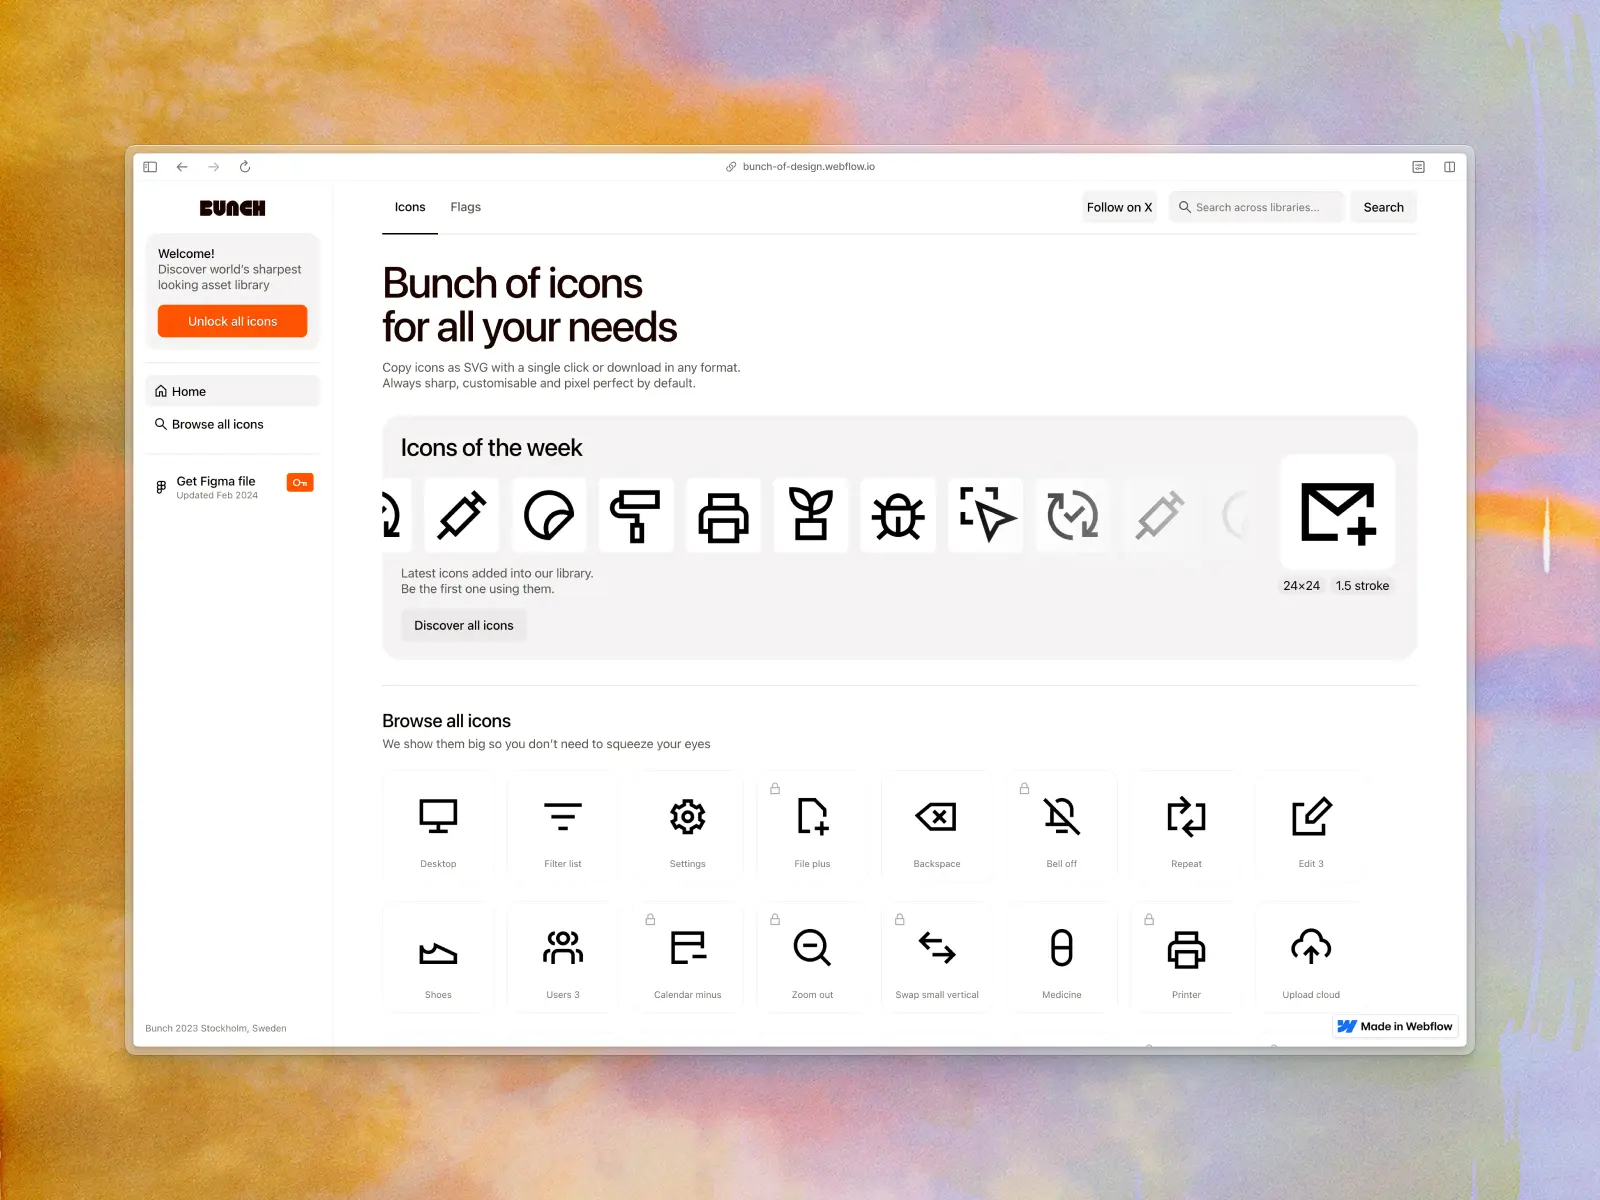Select the Edit 3 icon card
This screenshot has width=1600, height=1200.
point(1311,826)
